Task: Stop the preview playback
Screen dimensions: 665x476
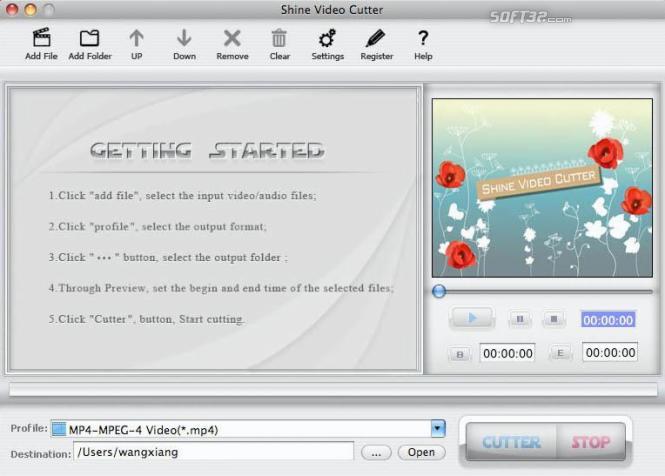Action: 554,319
